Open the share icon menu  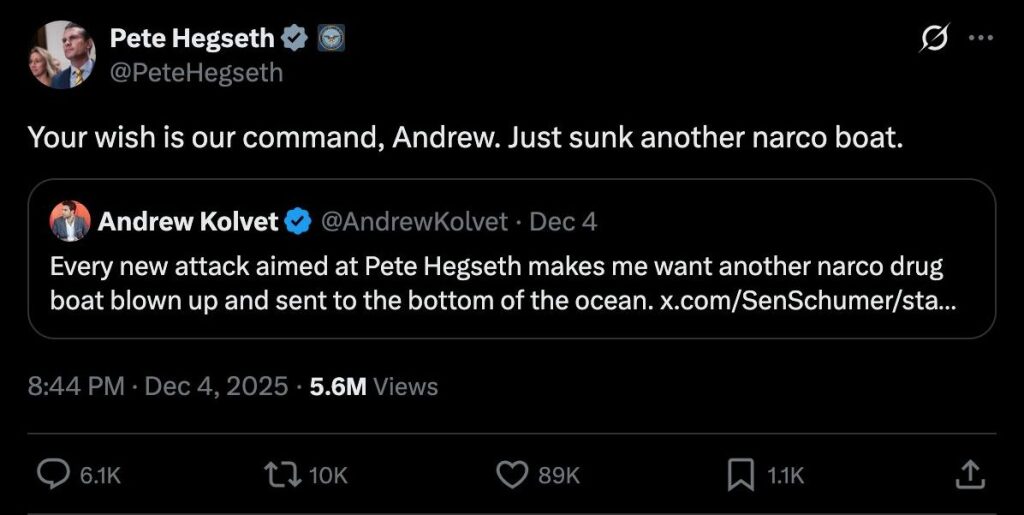click(x=969, y=476)
